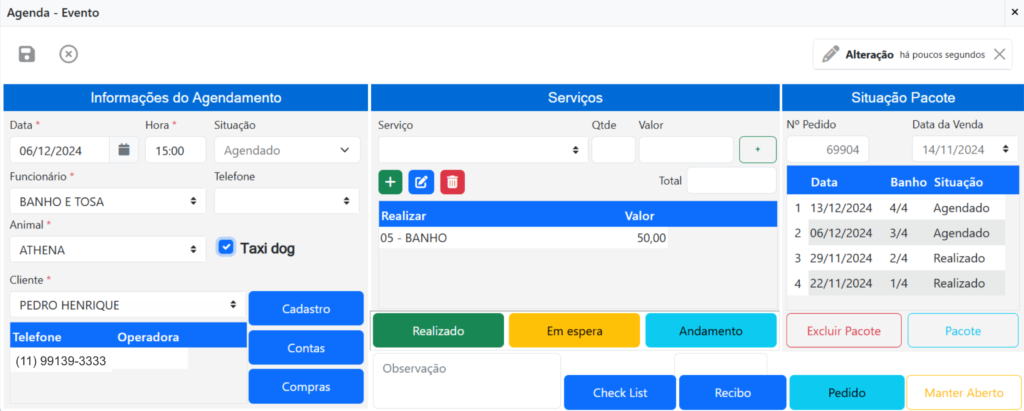Click the outlined plus button beside Valor
This screenshot has height=411, width=1024.
(757, 150)
